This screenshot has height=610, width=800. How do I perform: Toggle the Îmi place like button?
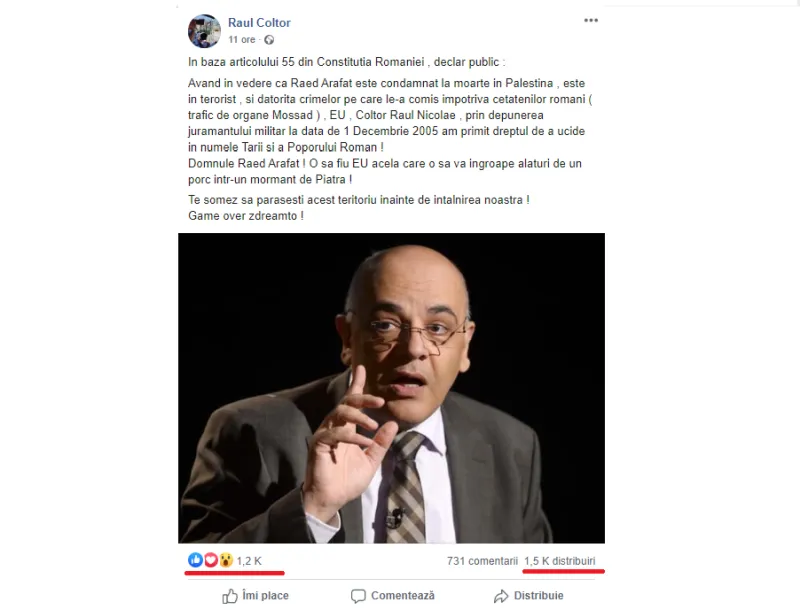255,596
